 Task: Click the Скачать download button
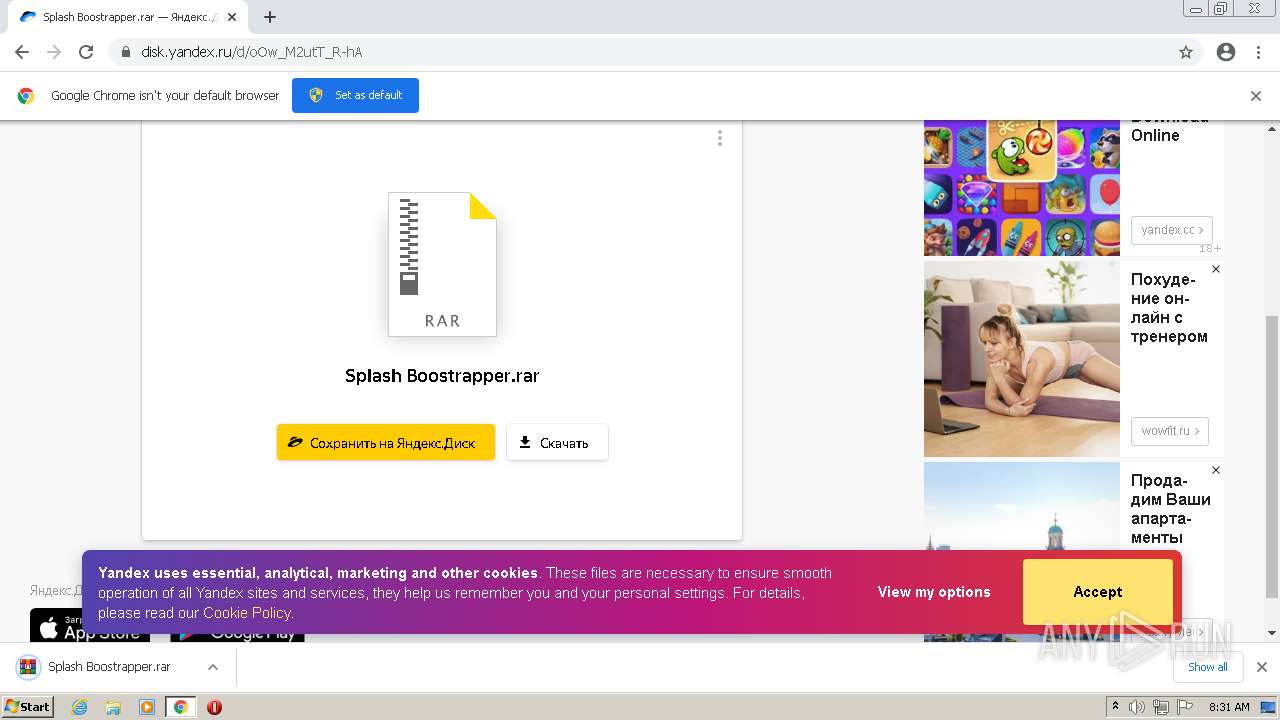point(557,442)
